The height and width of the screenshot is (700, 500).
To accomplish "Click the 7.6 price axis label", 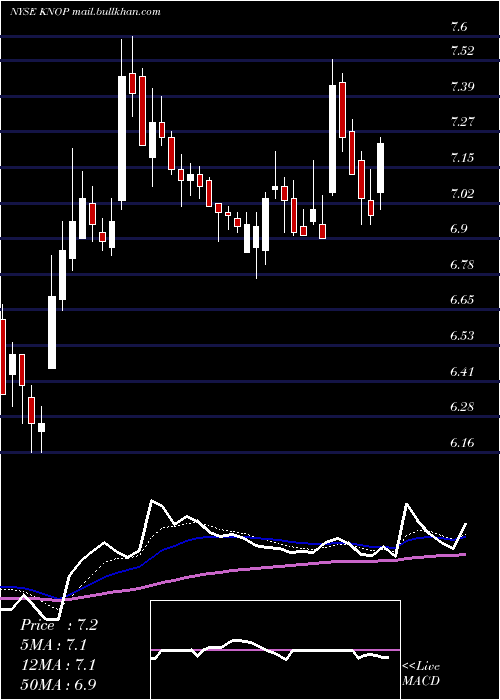I will [458, 27].
